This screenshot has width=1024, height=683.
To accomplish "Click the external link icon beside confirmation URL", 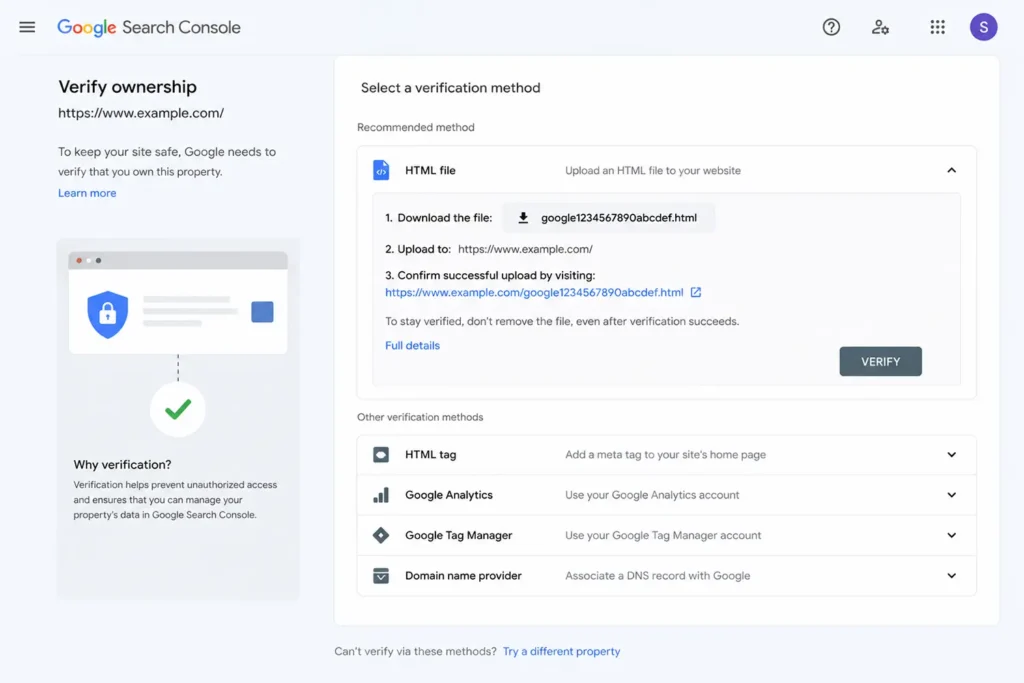I will pos(696,293).
